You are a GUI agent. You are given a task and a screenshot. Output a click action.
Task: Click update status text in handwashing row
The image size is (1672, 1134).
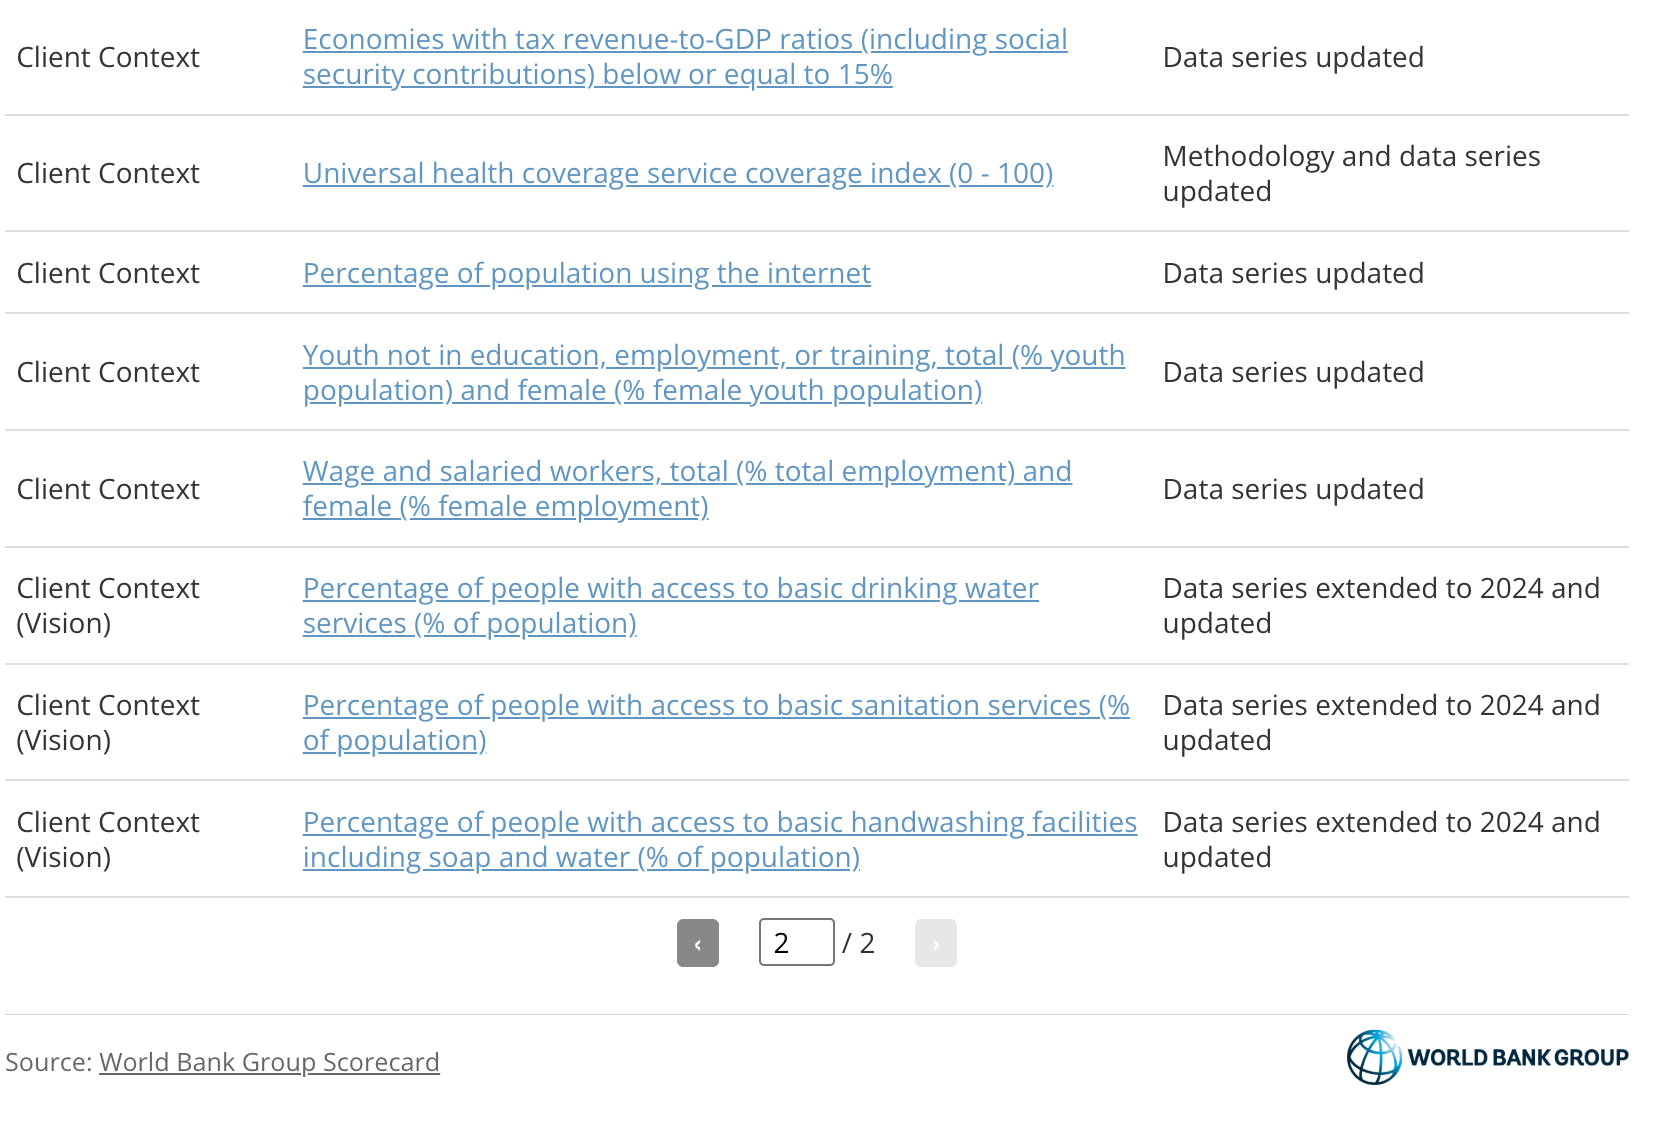pyautogui.click(x=1380, y=840)
